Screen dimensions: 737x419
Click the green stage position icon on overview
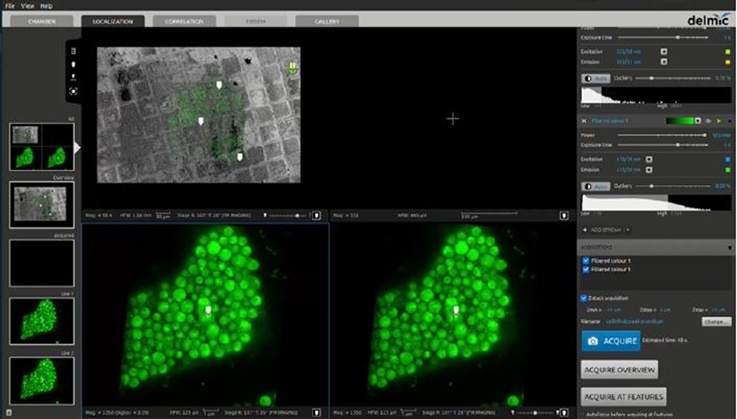pyautogui.click(x=292, y=69)
